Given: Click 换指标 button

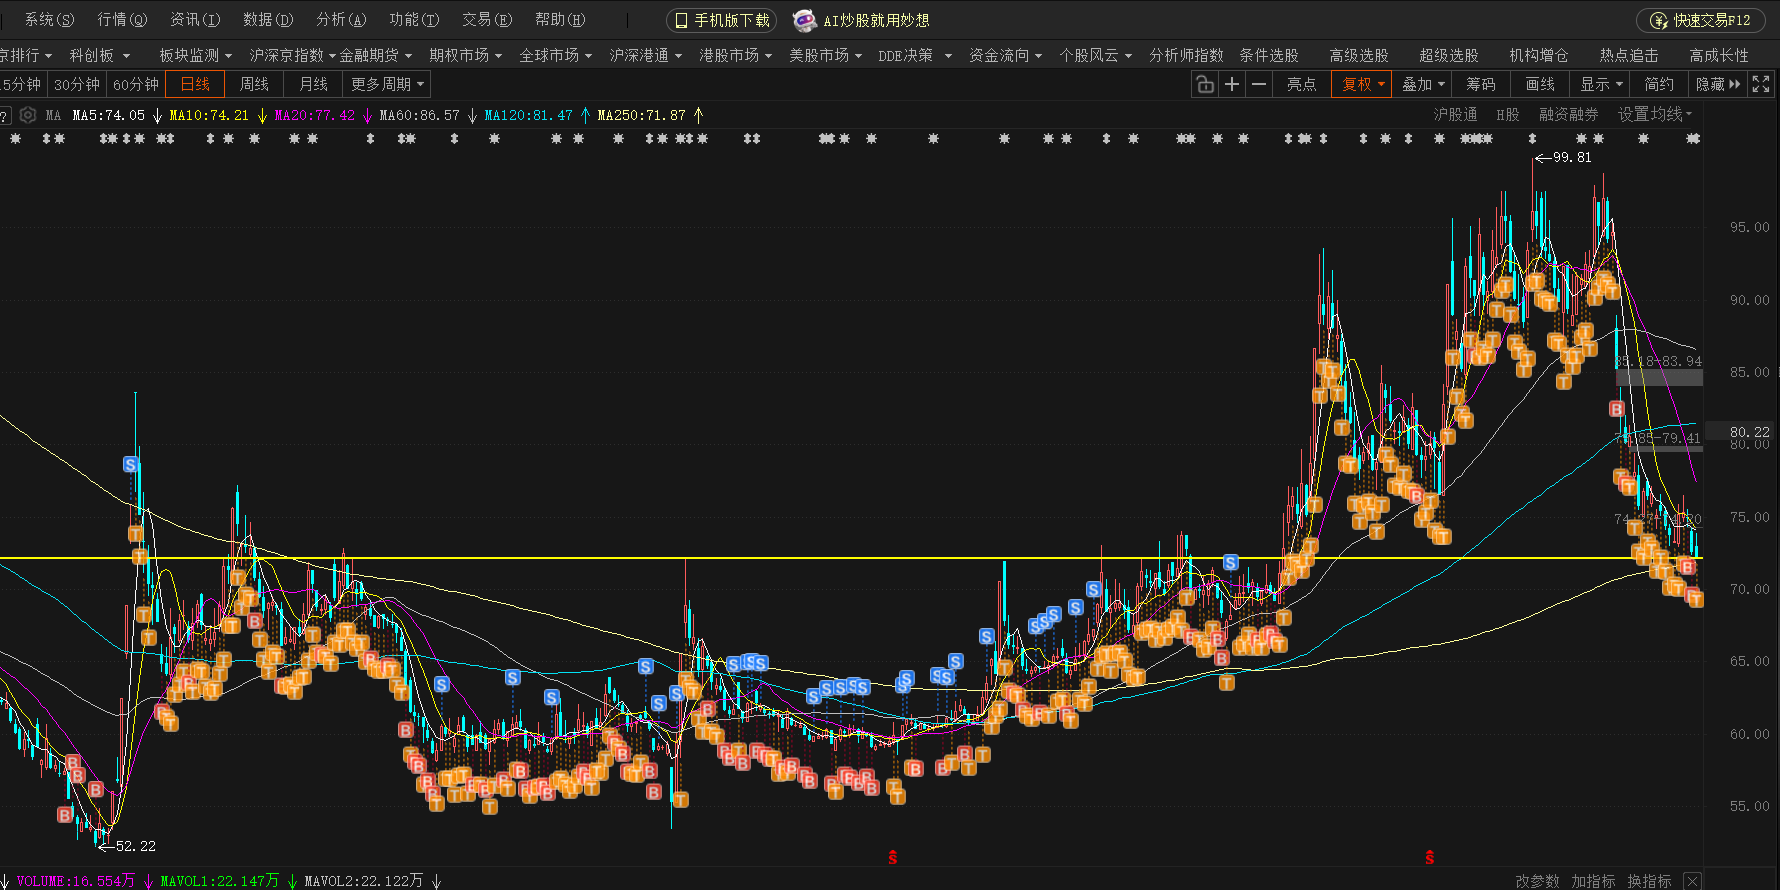Looking at the screenshot, I should point(1649,881).
